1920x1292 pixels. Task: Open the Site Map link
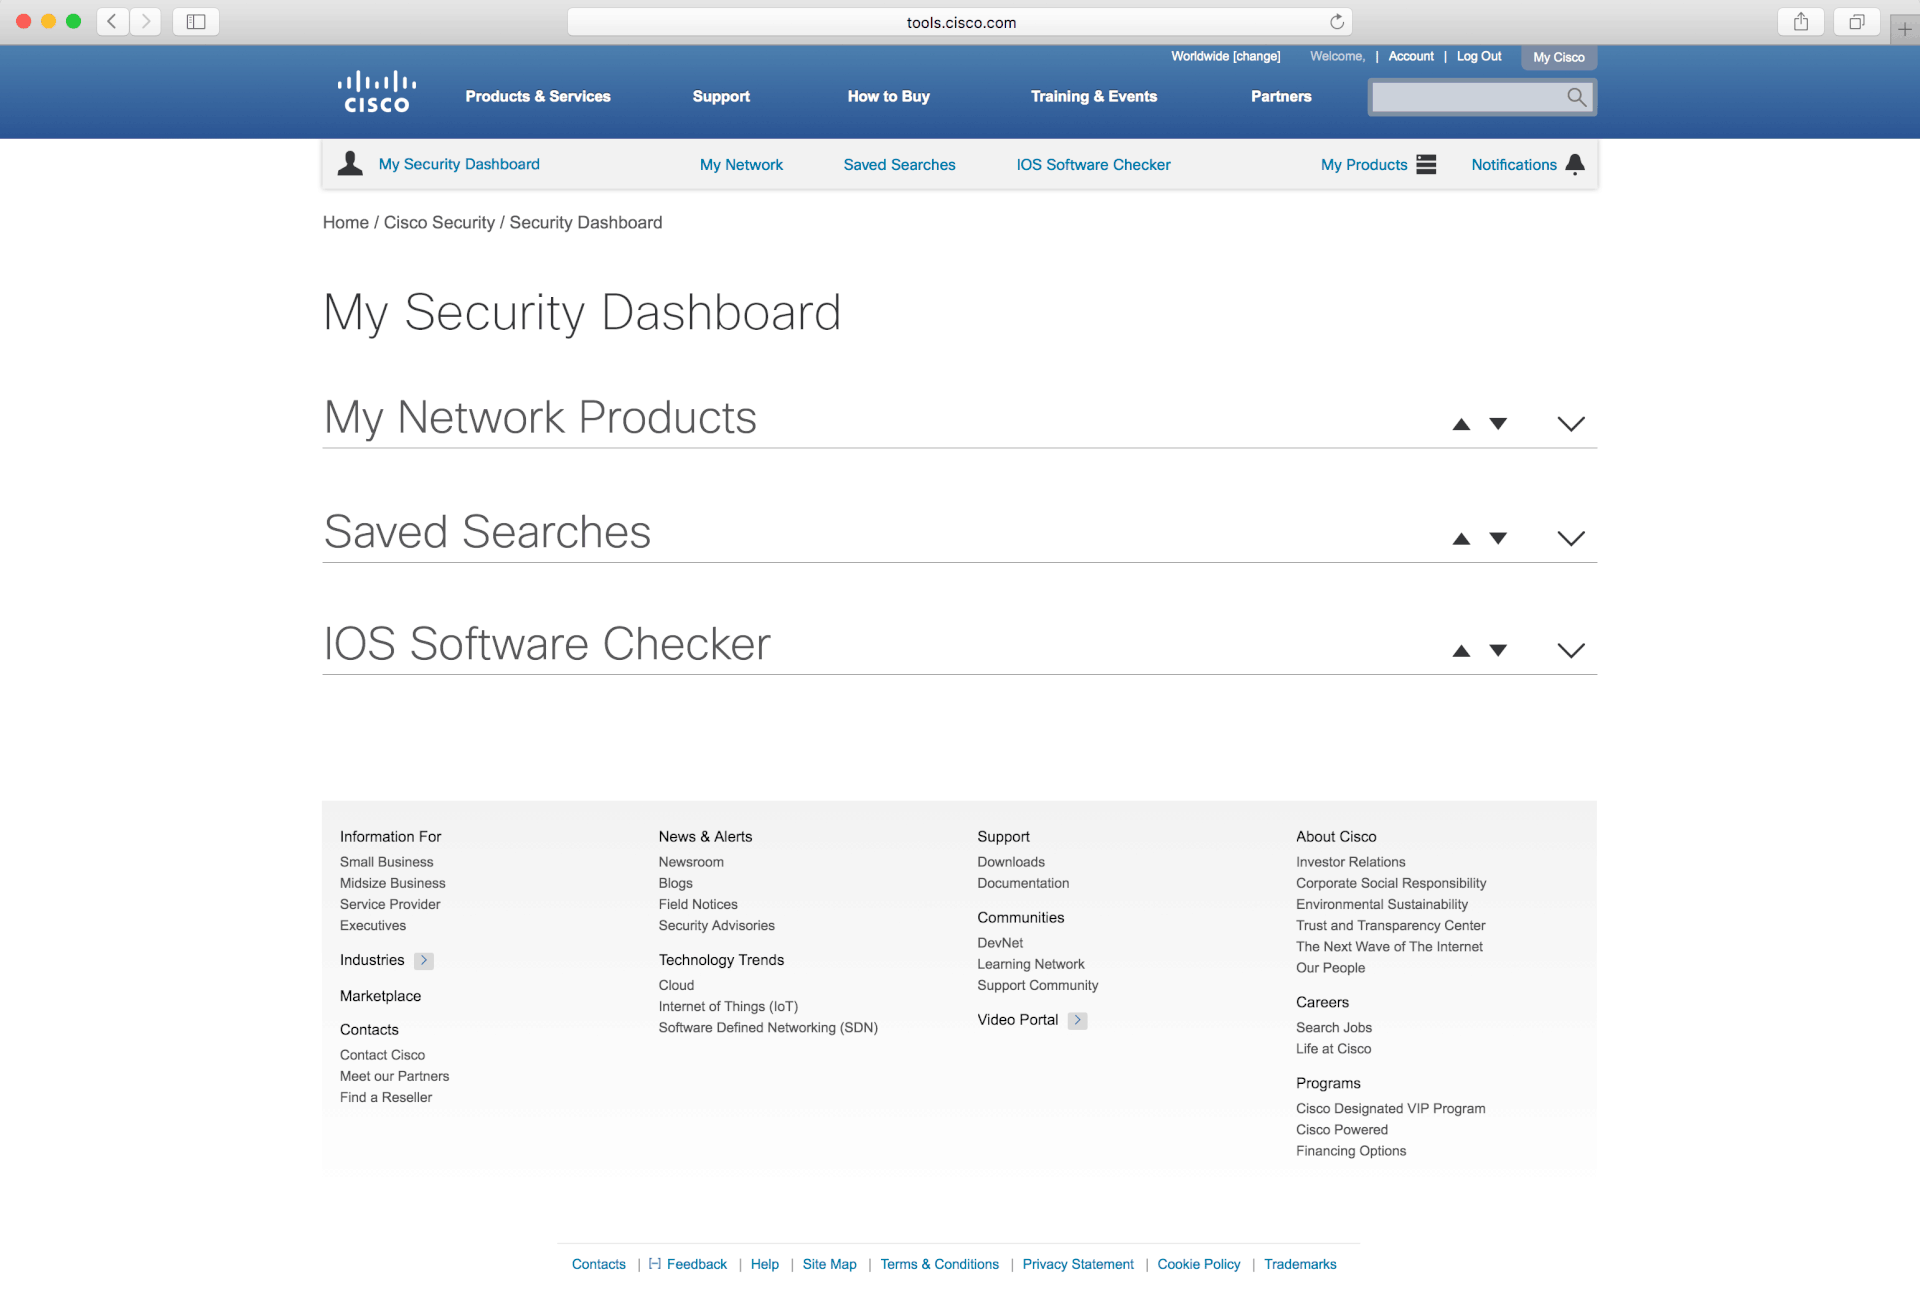point(830,1265)
